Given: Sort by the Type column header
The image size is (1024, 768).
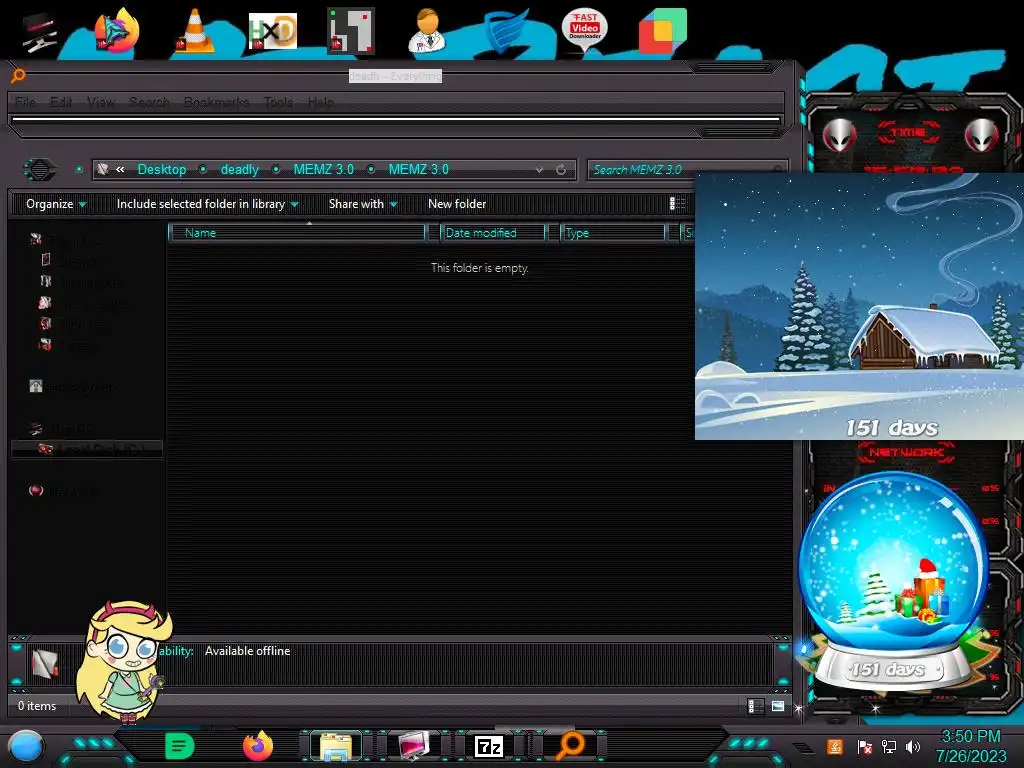Looking at the screenshot, I should point(613,232).
